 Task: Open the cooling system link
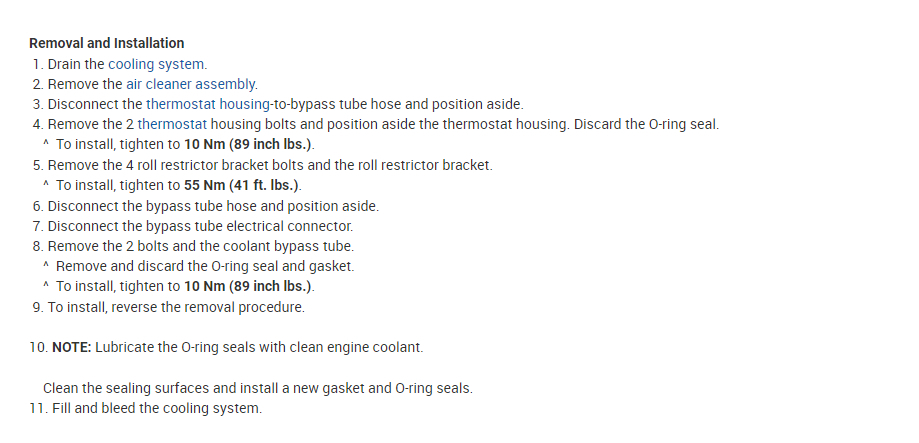pos(157,64)
